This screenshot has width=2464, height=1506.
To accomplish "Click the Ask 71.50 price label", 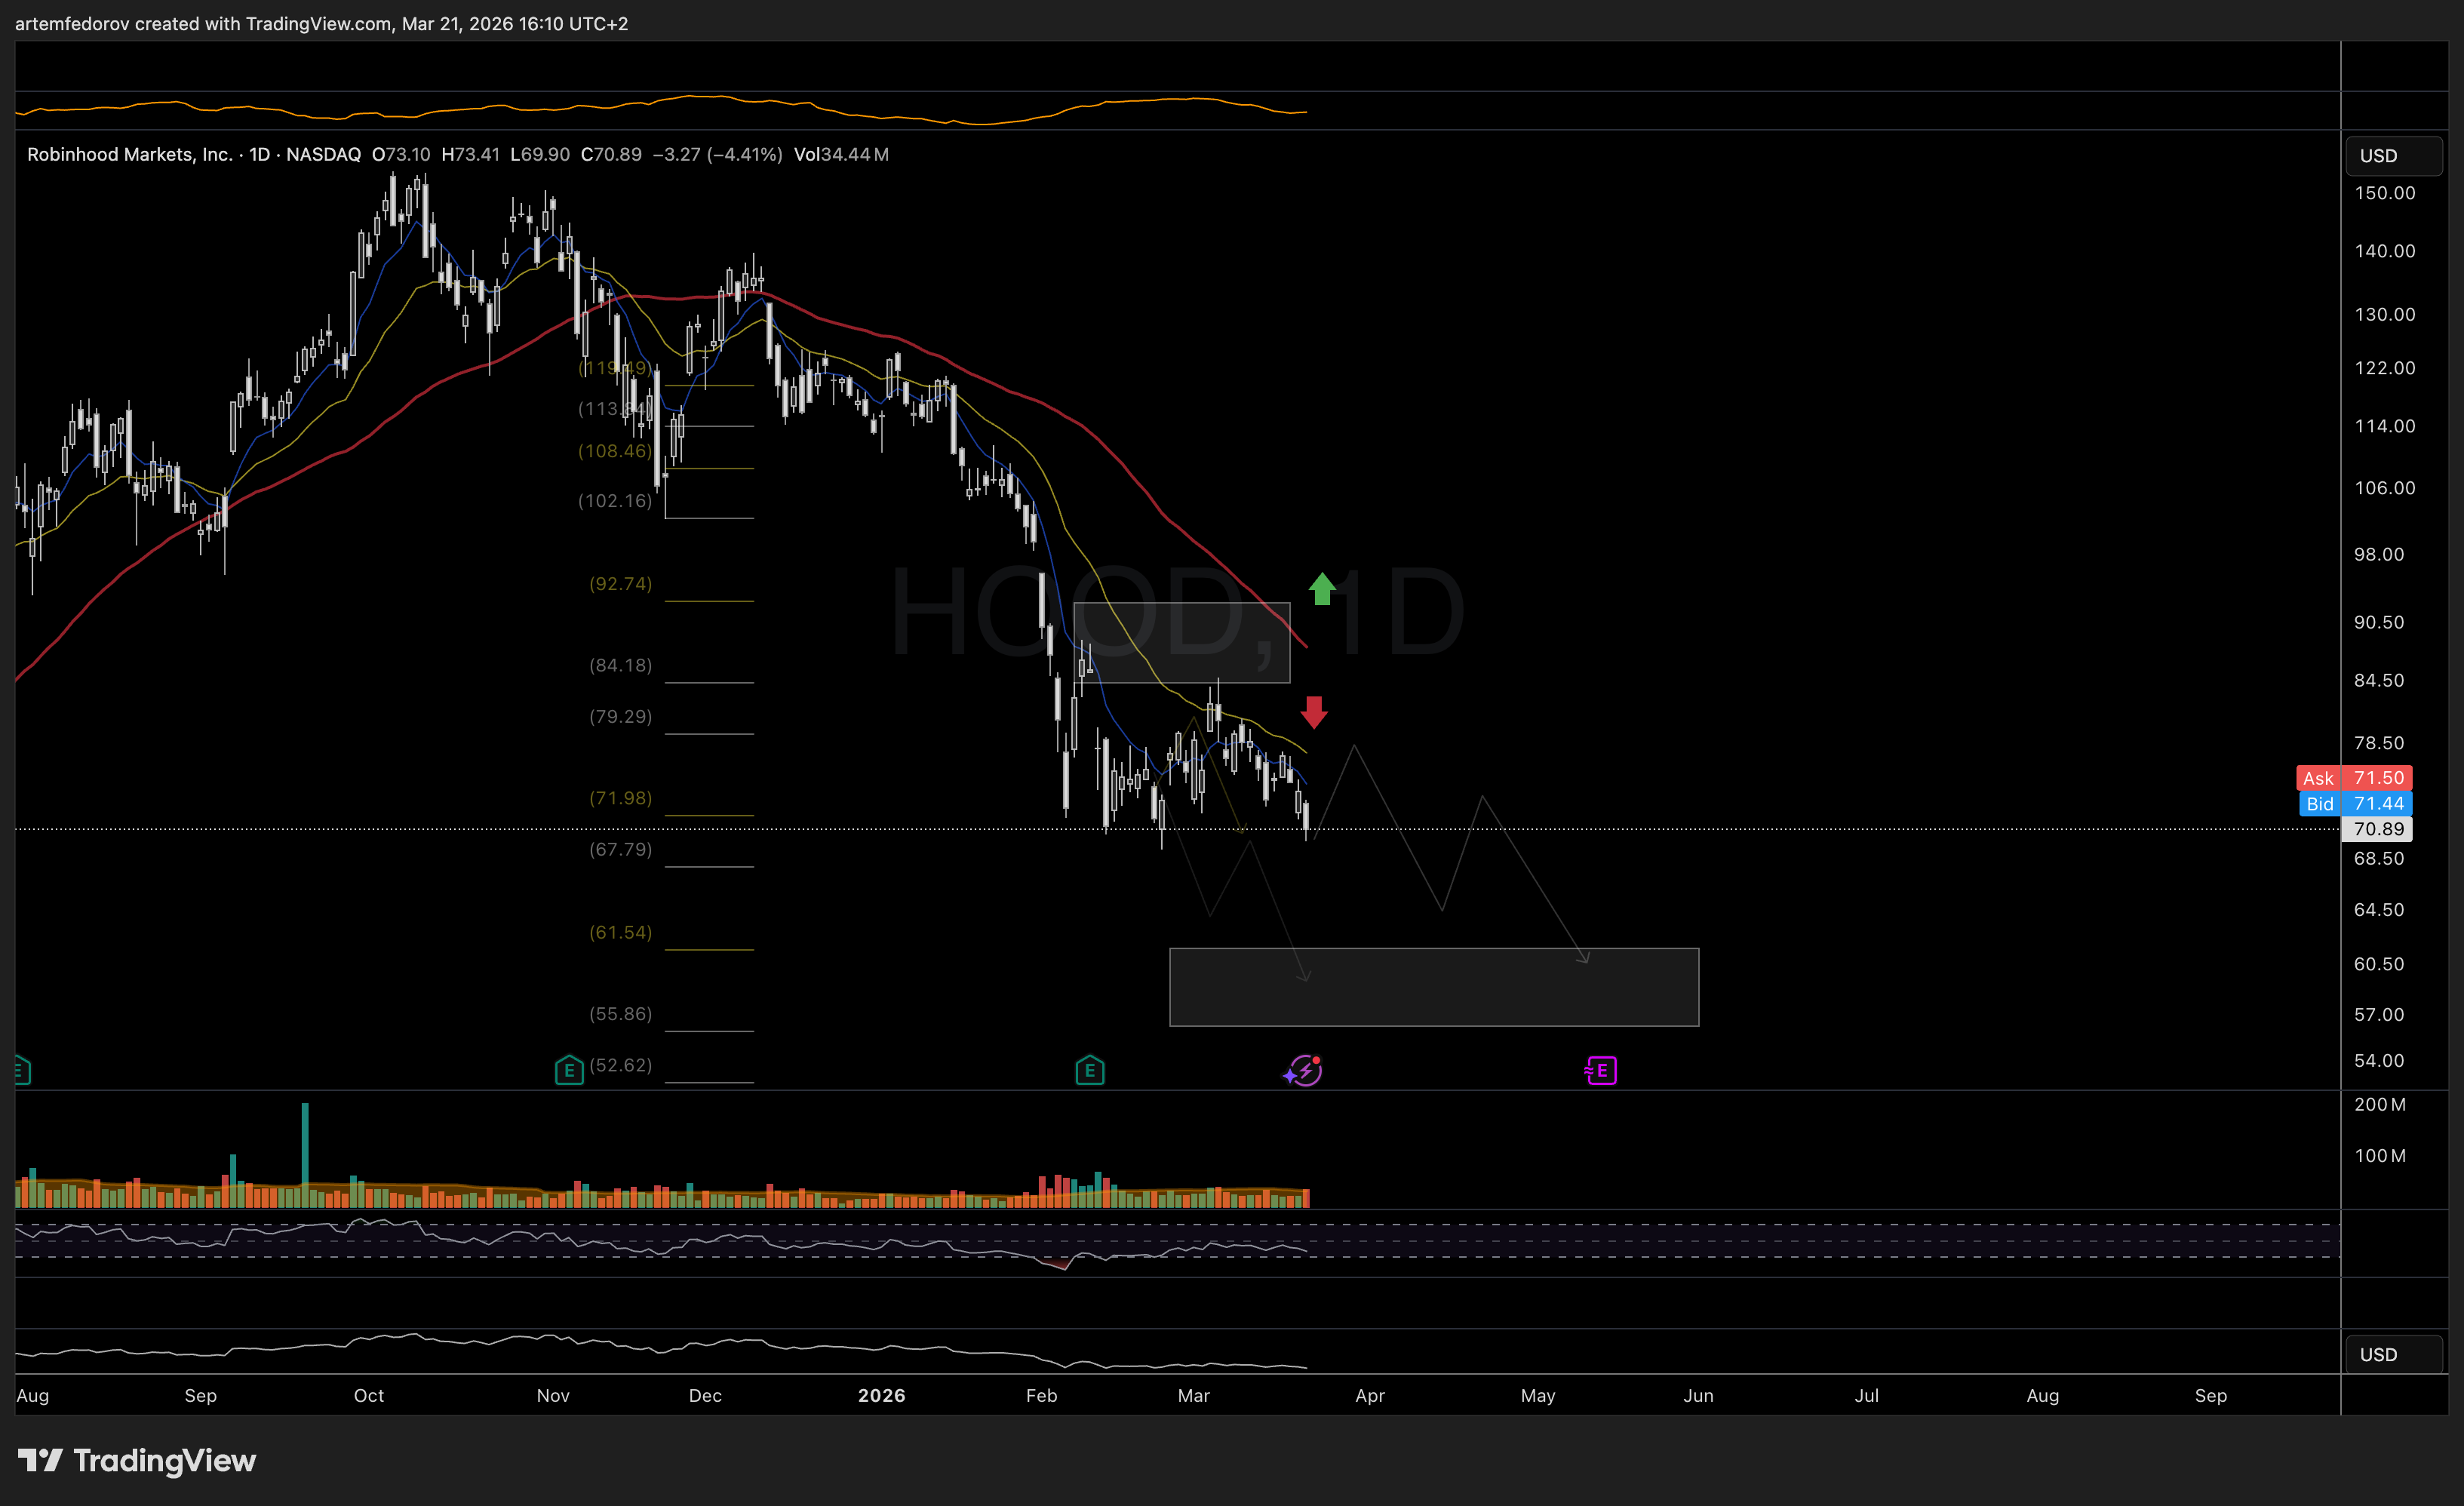I will 2355,778.
